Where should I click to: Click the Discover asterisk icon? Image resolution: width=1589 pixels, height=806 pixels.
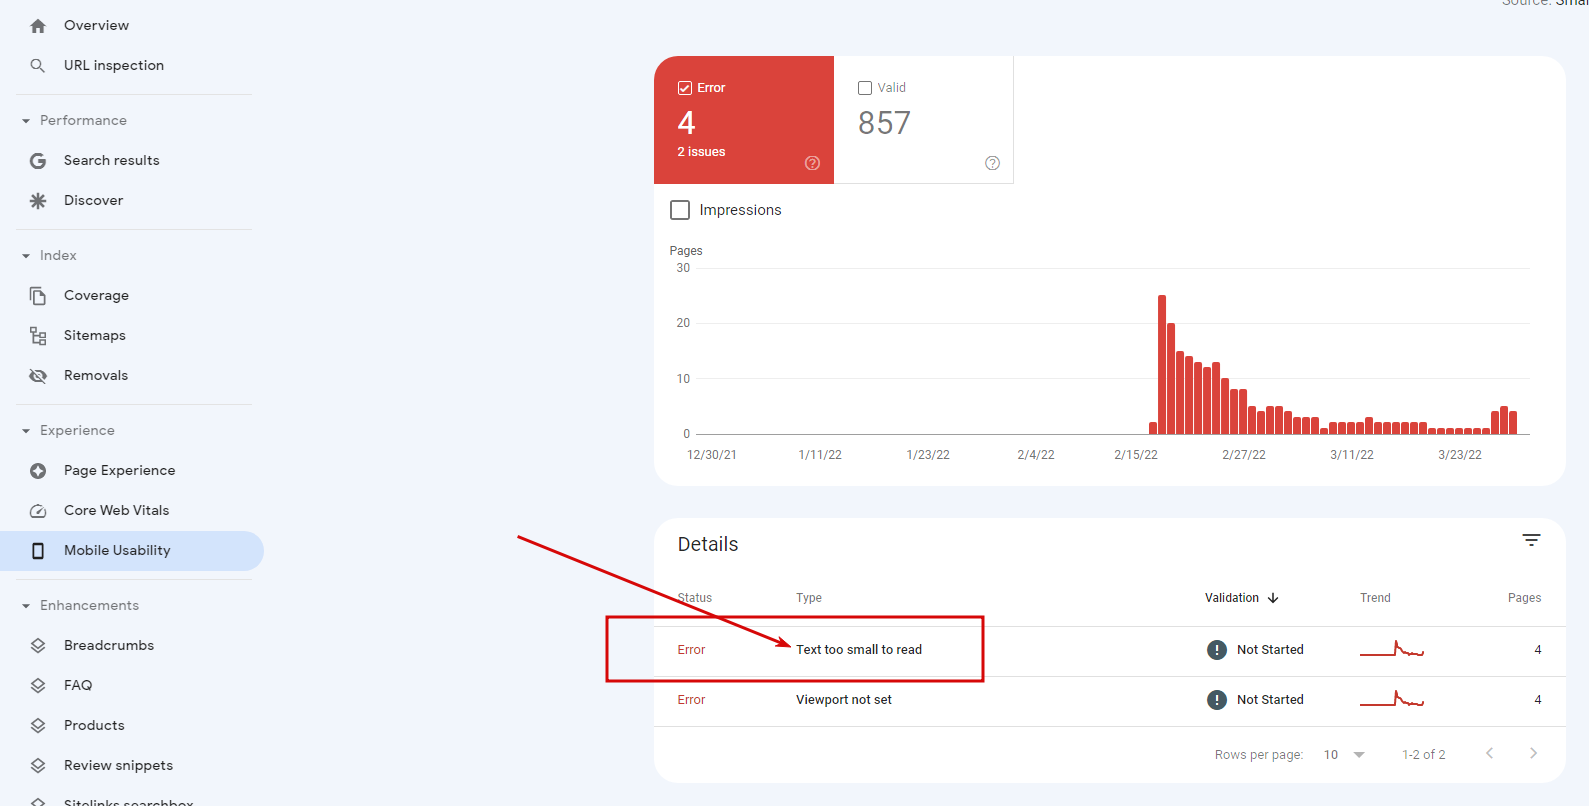(x=38, y=201)
